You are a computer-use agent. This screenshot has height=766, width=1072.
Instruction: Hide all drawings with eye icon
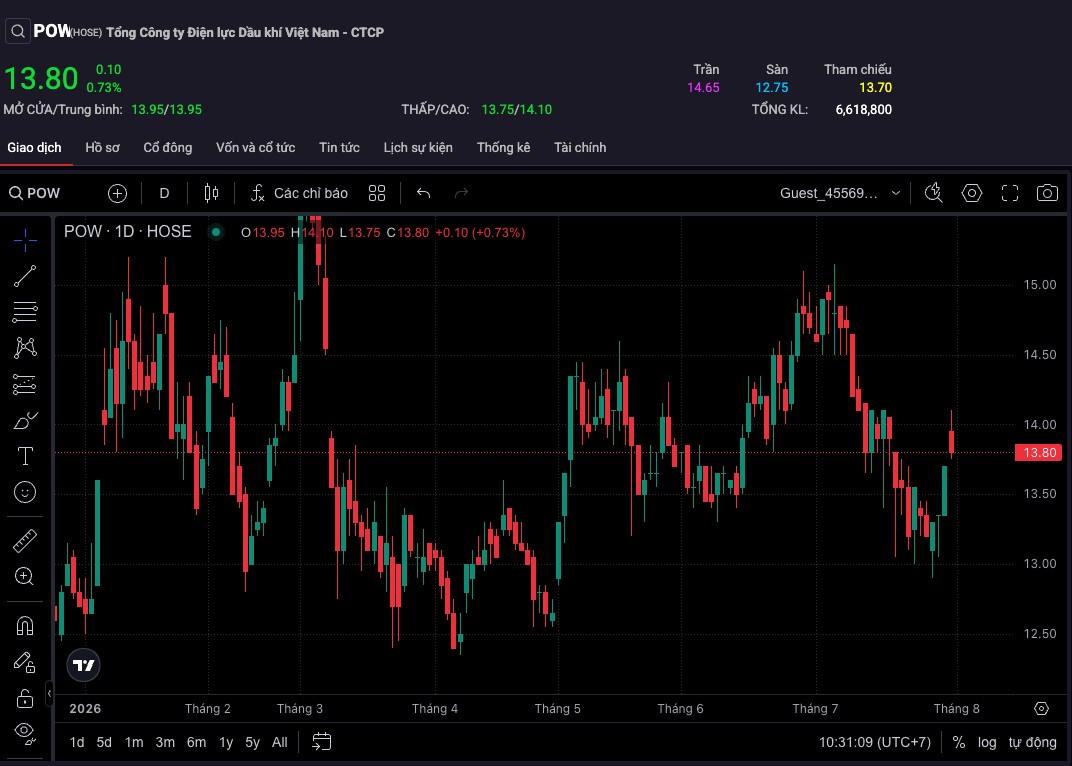pos(25,734)
